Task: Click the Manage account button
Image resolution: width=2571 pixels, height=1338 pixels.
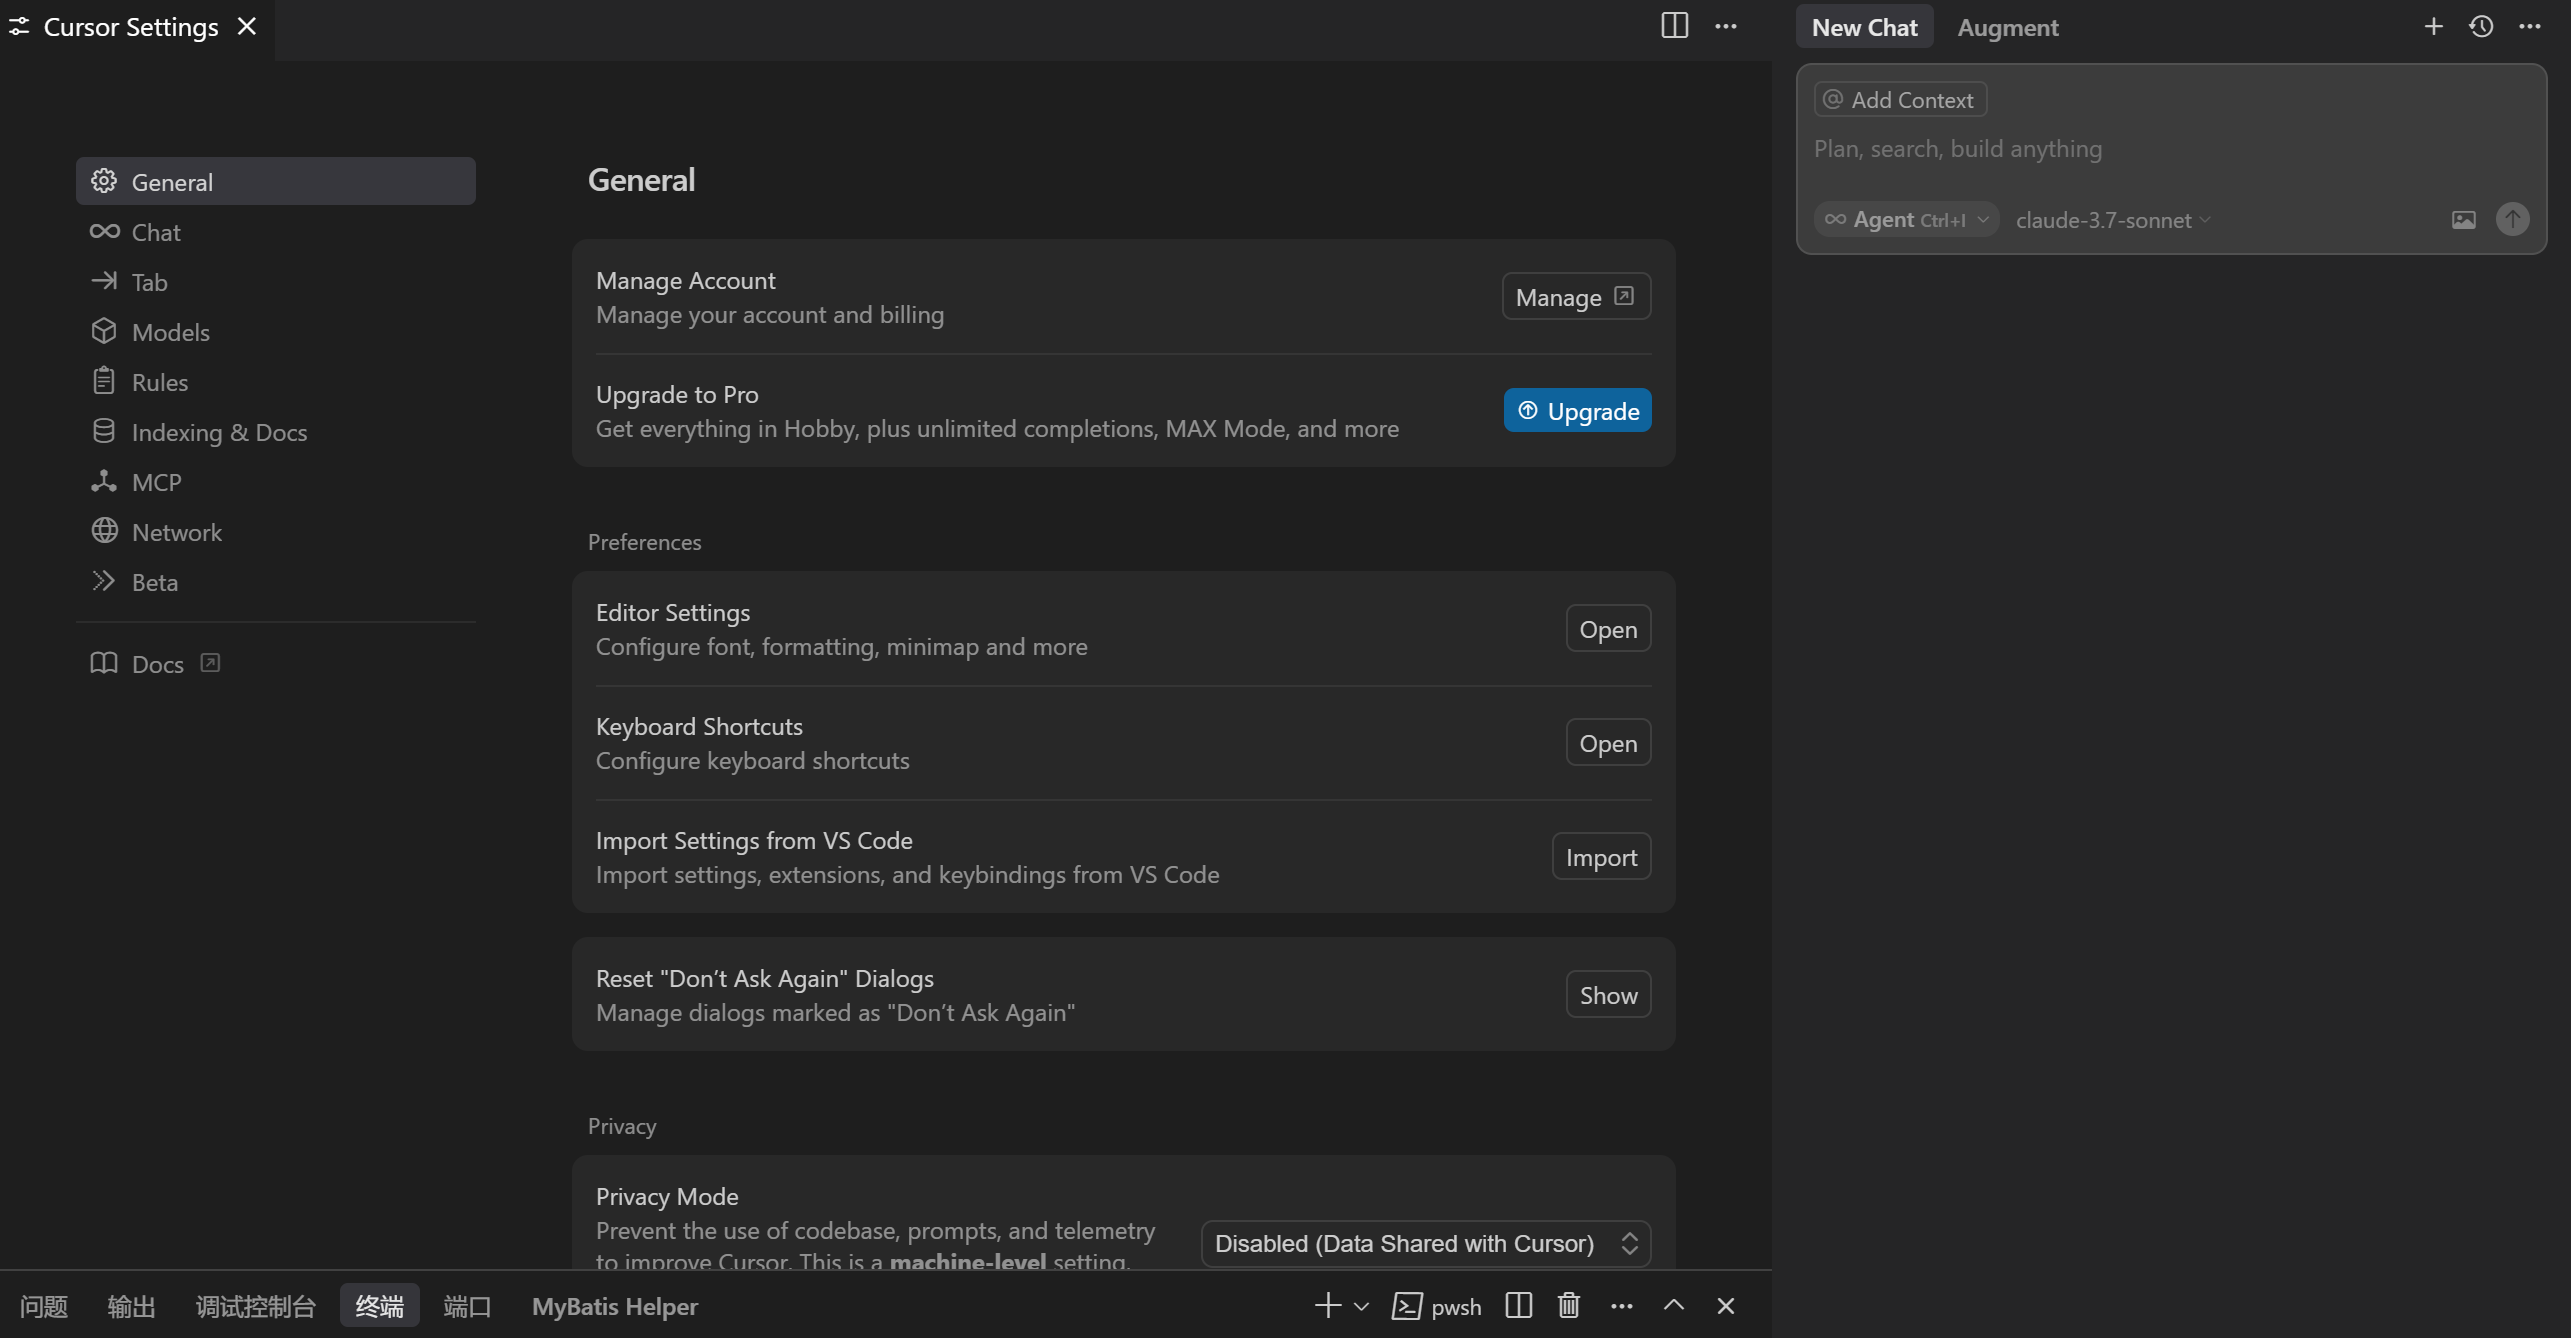Action: (1576, 297)
